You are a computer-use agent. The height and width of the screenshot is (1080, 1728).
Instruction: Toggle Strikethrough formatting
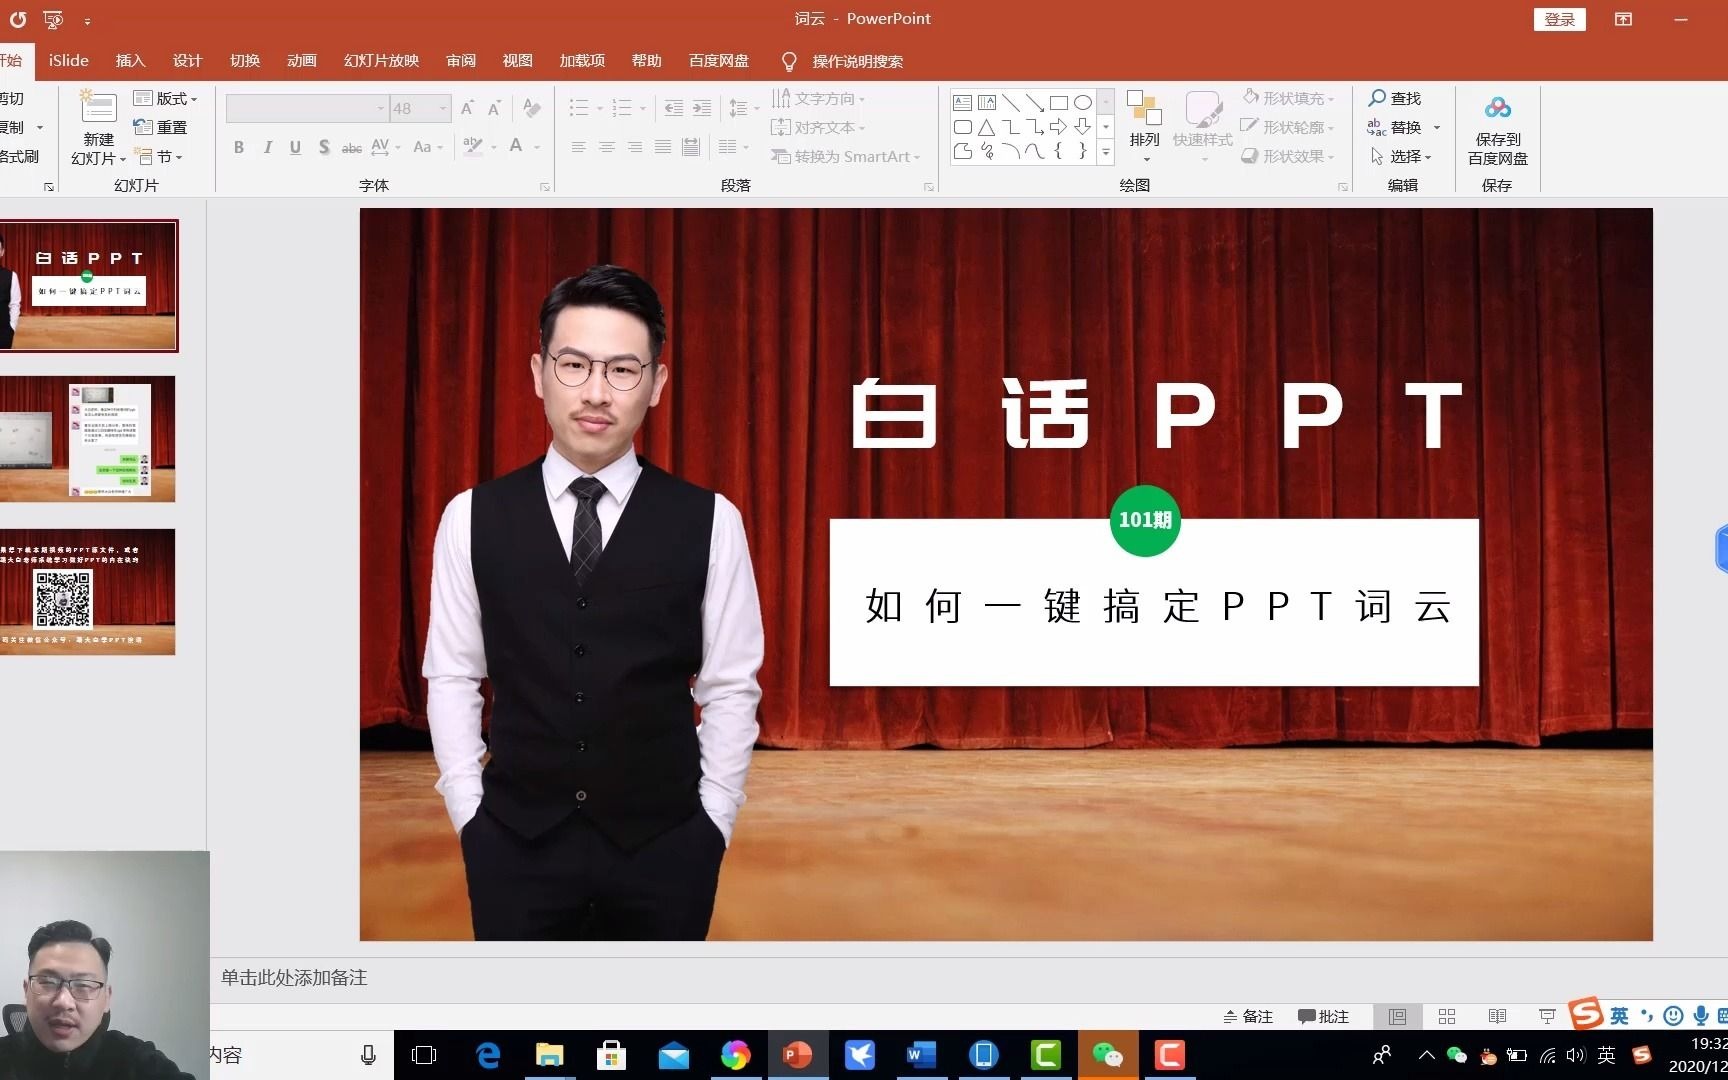[352, 147]
